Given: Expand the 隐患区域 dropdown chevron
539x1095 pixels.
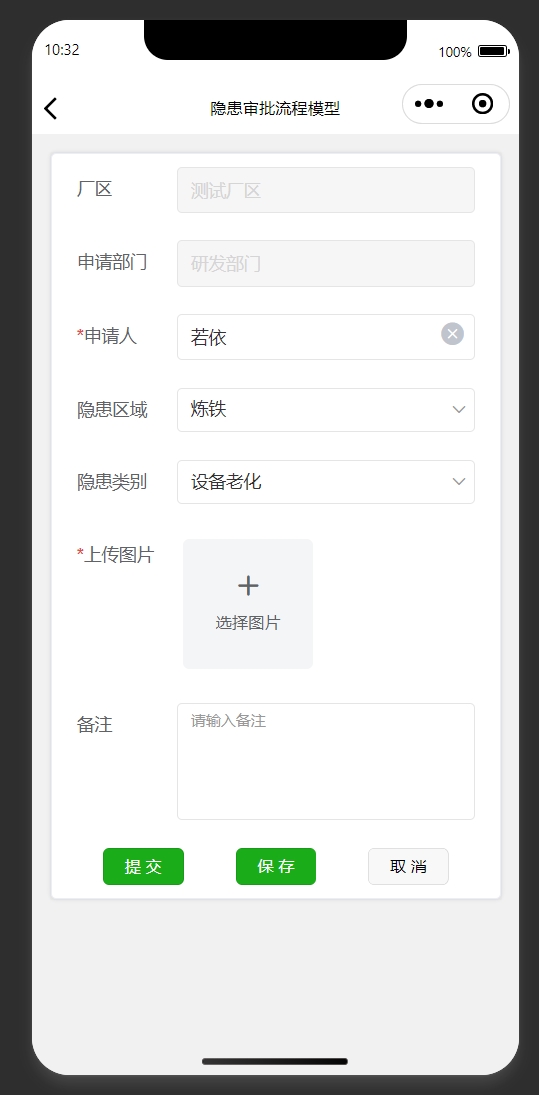Looking at the screenshot, I should point(459,409).
